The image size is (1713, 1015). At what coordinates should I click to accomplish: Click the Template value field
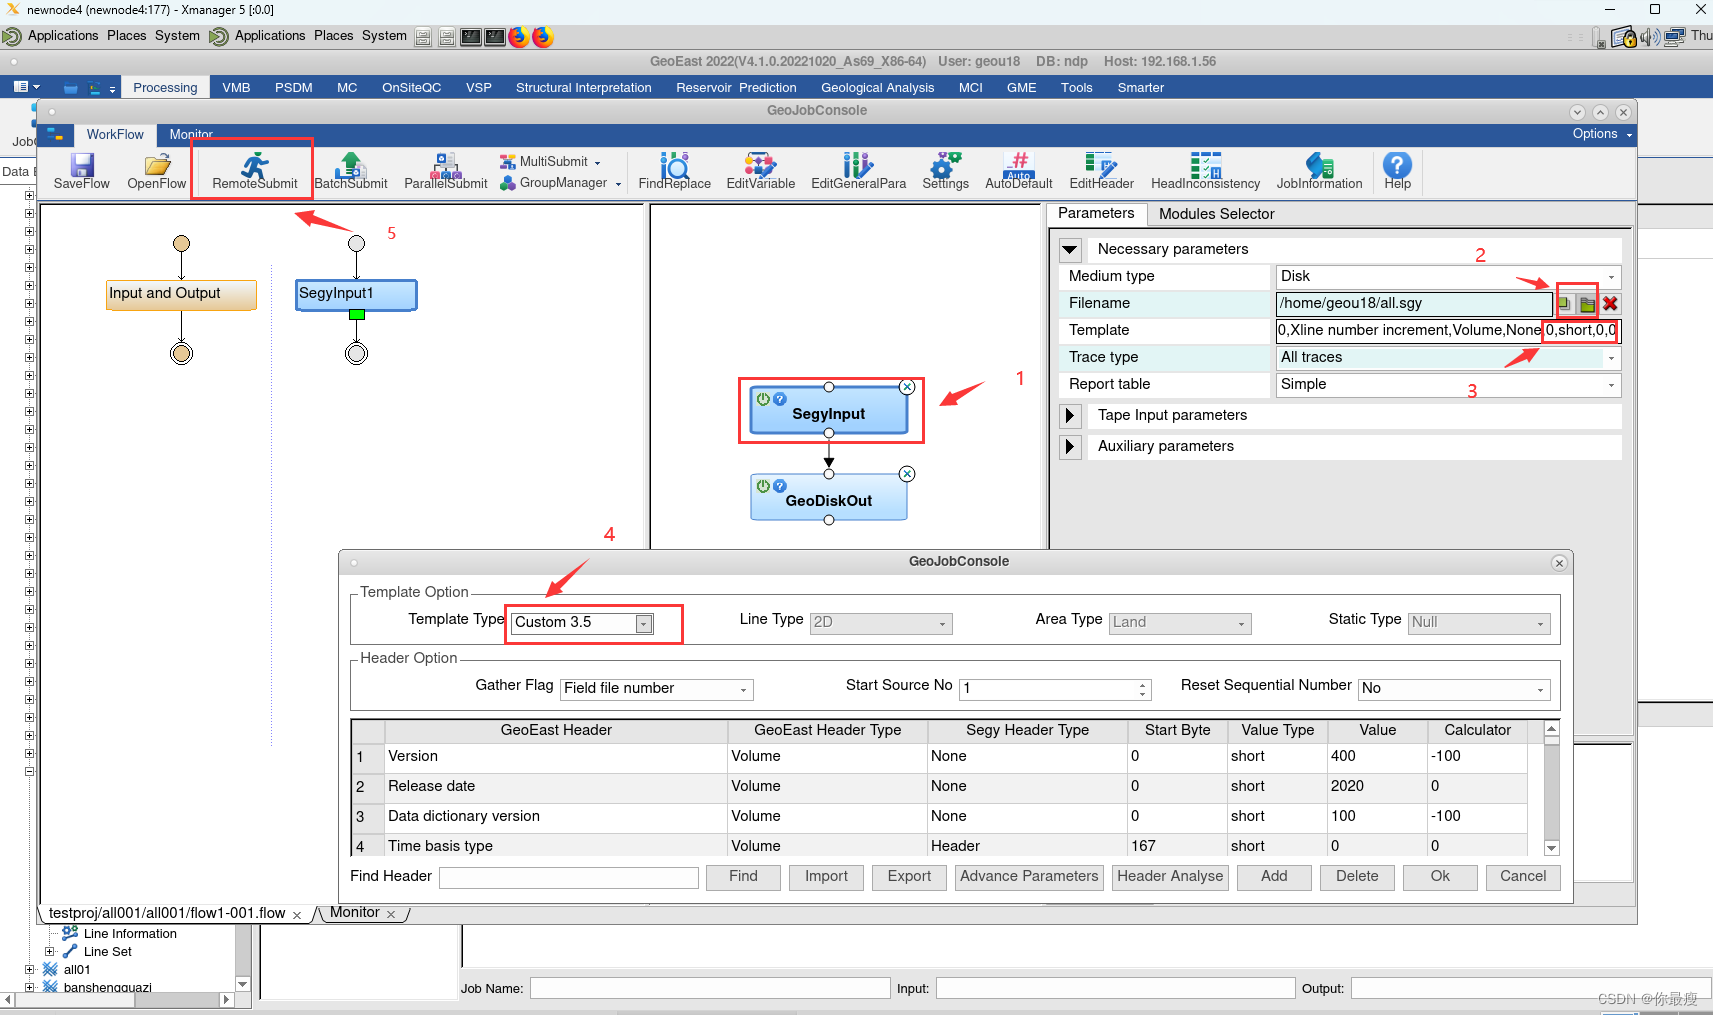click(1447, 331)
